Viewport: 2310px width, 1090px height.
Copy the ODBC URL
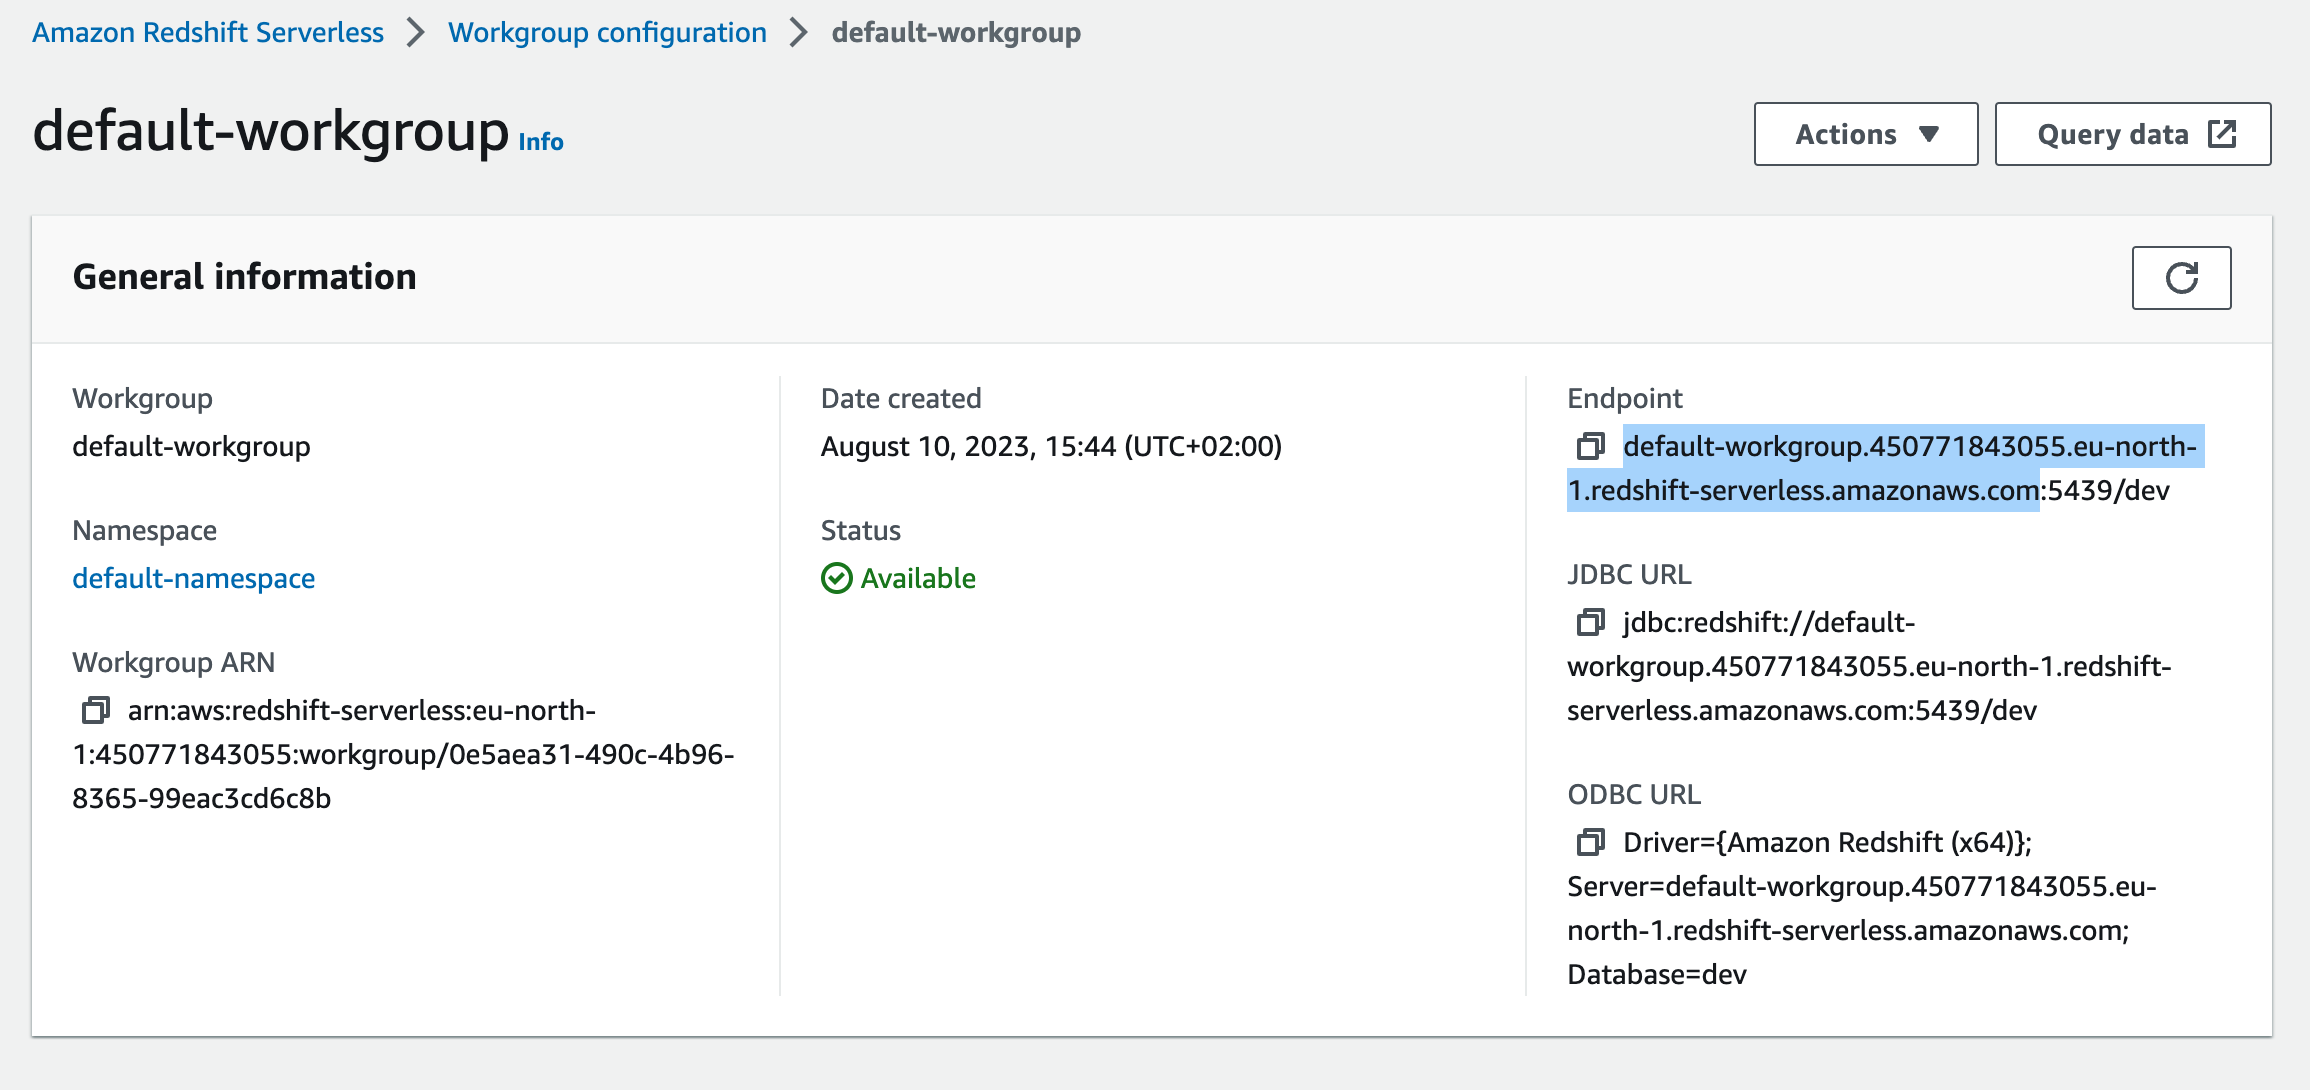pos(1591,842)
